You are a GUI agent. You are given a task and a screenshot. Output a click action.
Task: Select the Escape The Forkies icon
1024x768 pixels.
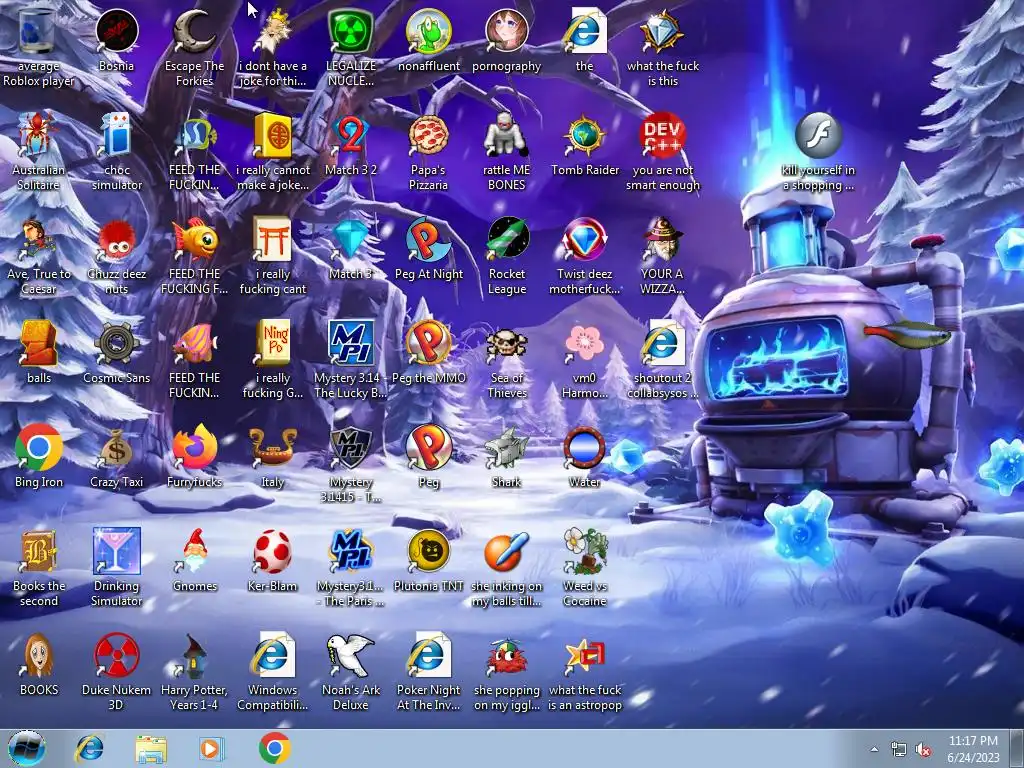(x=194, y=31)
